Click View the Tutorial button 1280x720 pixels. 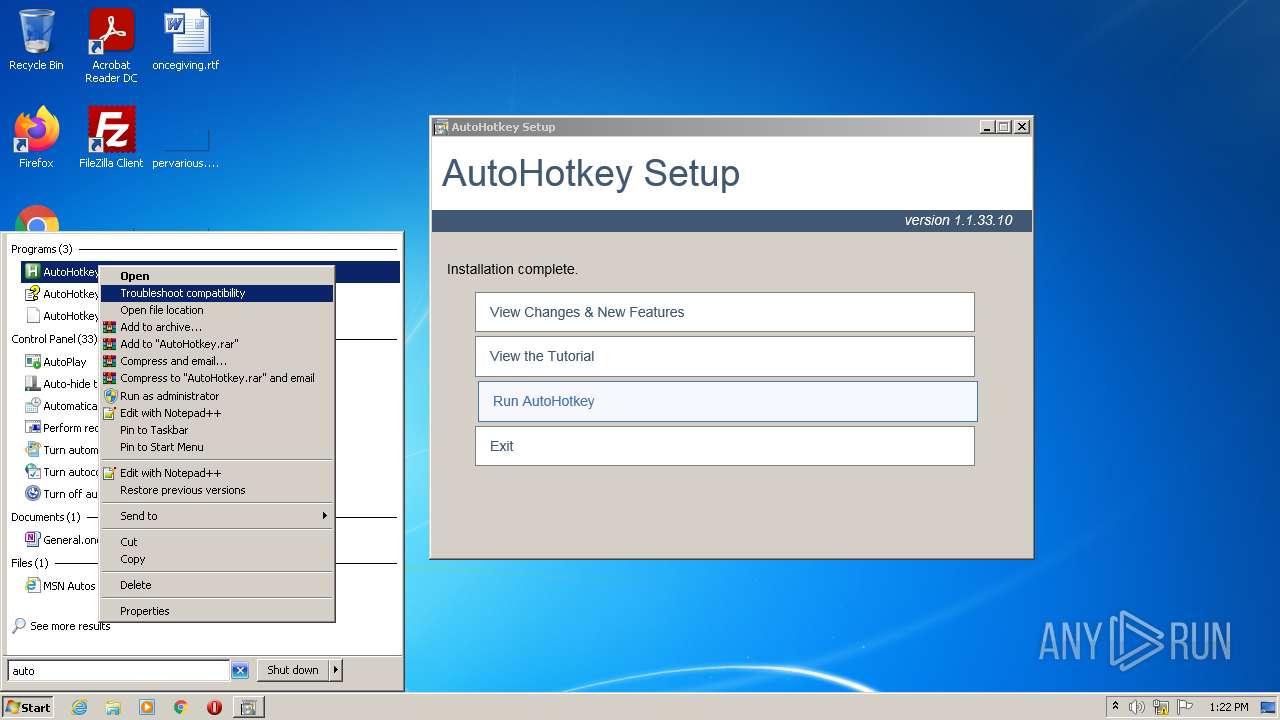click(725, 356)
